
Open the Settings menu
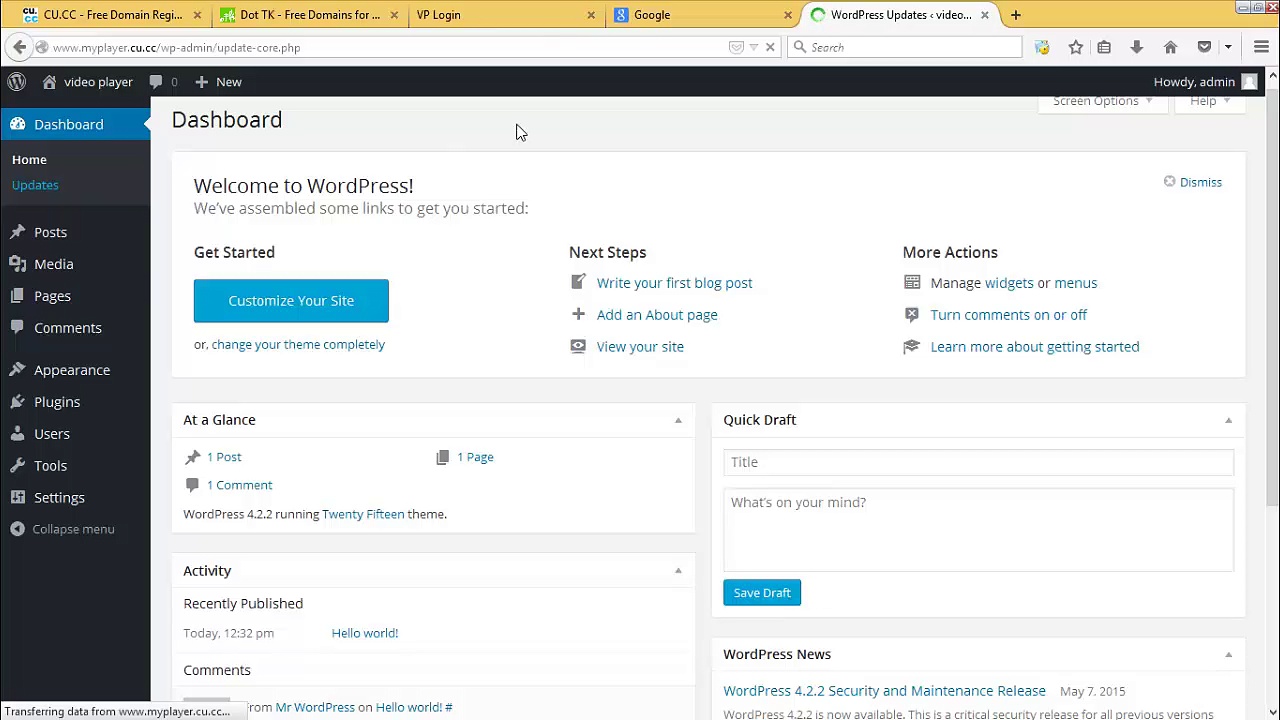(59, 498)
